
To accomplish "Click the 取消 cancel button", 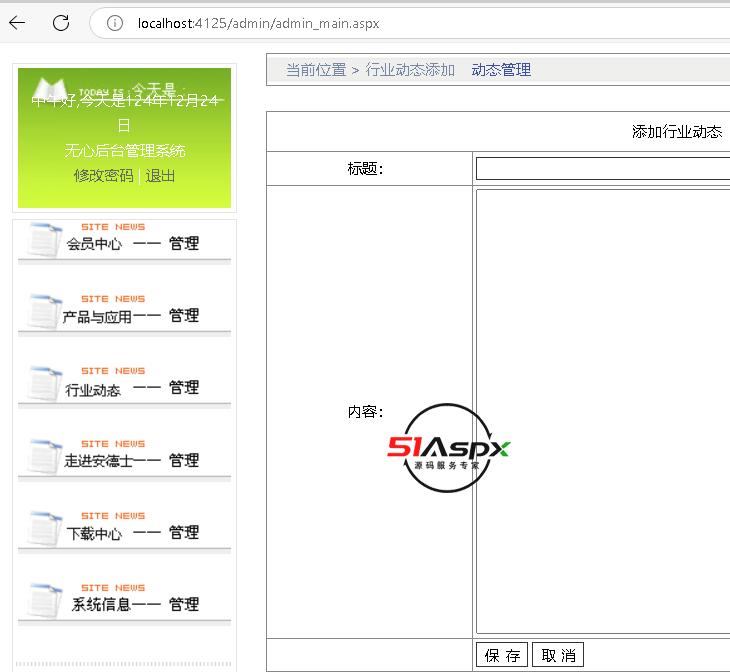I will (x=558, y=655).
